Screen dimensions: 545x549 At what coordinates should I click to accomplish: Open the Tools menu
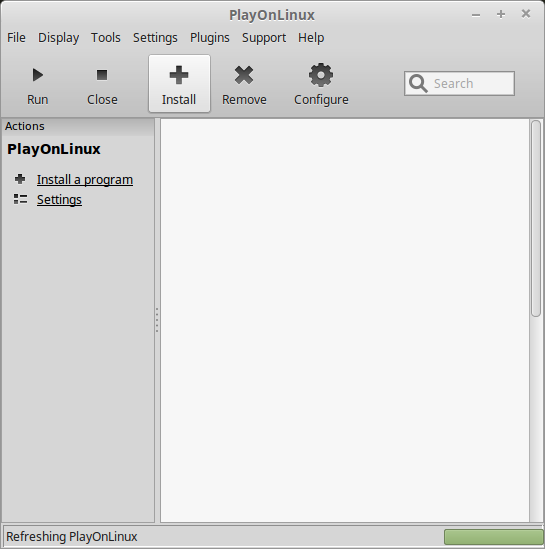(106, 37)
